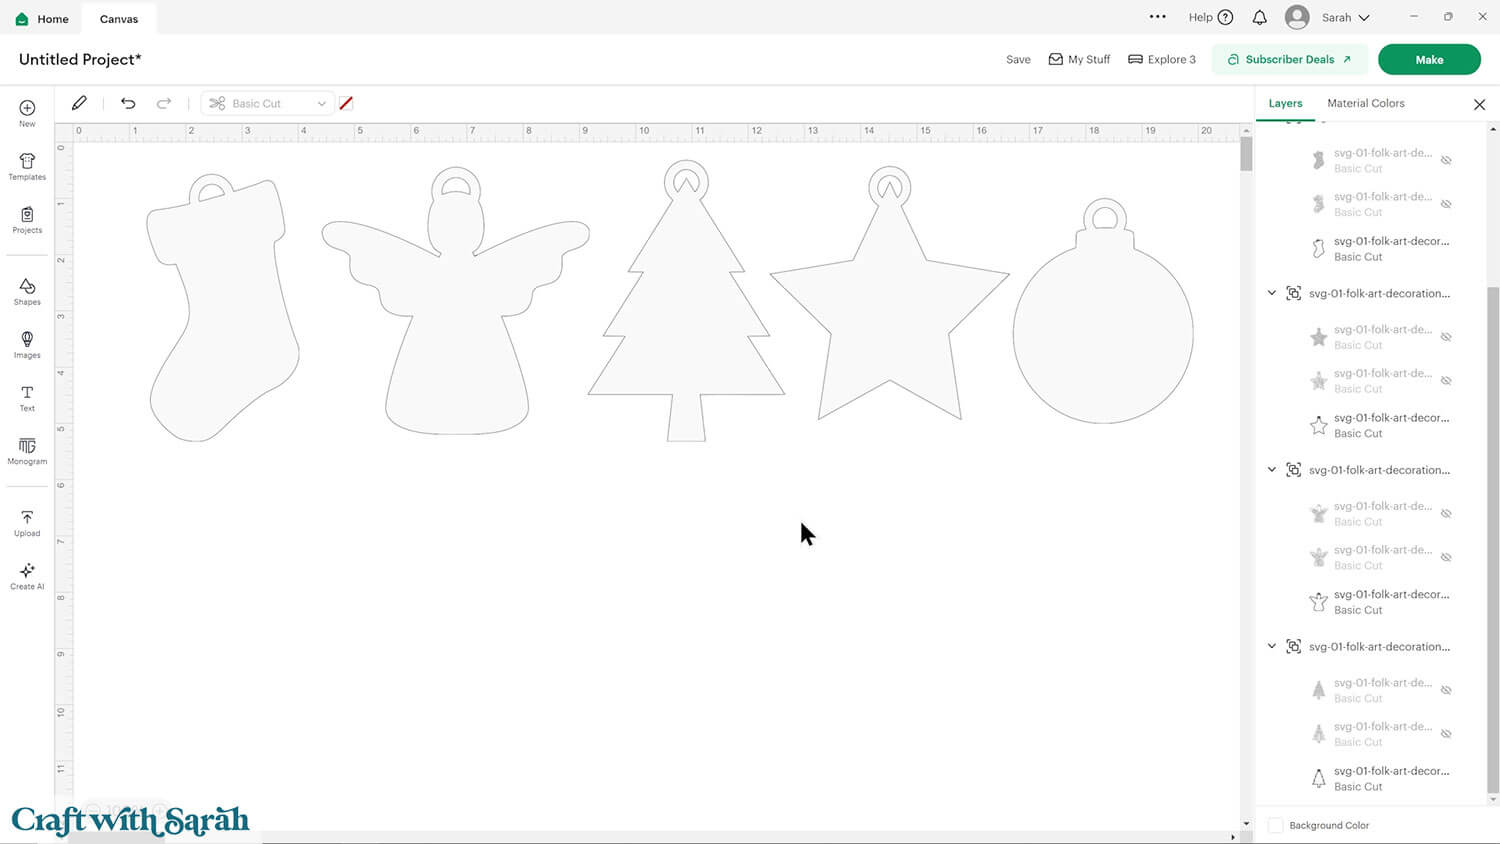Select the angel shape on the canvas
This screenshot has height=844, width=1500.
click(x=456, y=300)
